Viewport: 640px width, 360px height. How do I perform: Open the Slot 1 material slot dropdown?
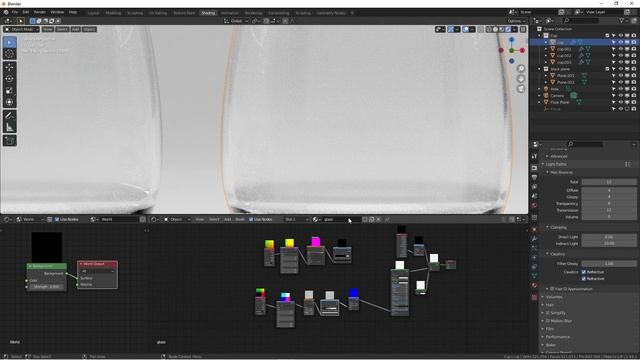click(297, 220)
